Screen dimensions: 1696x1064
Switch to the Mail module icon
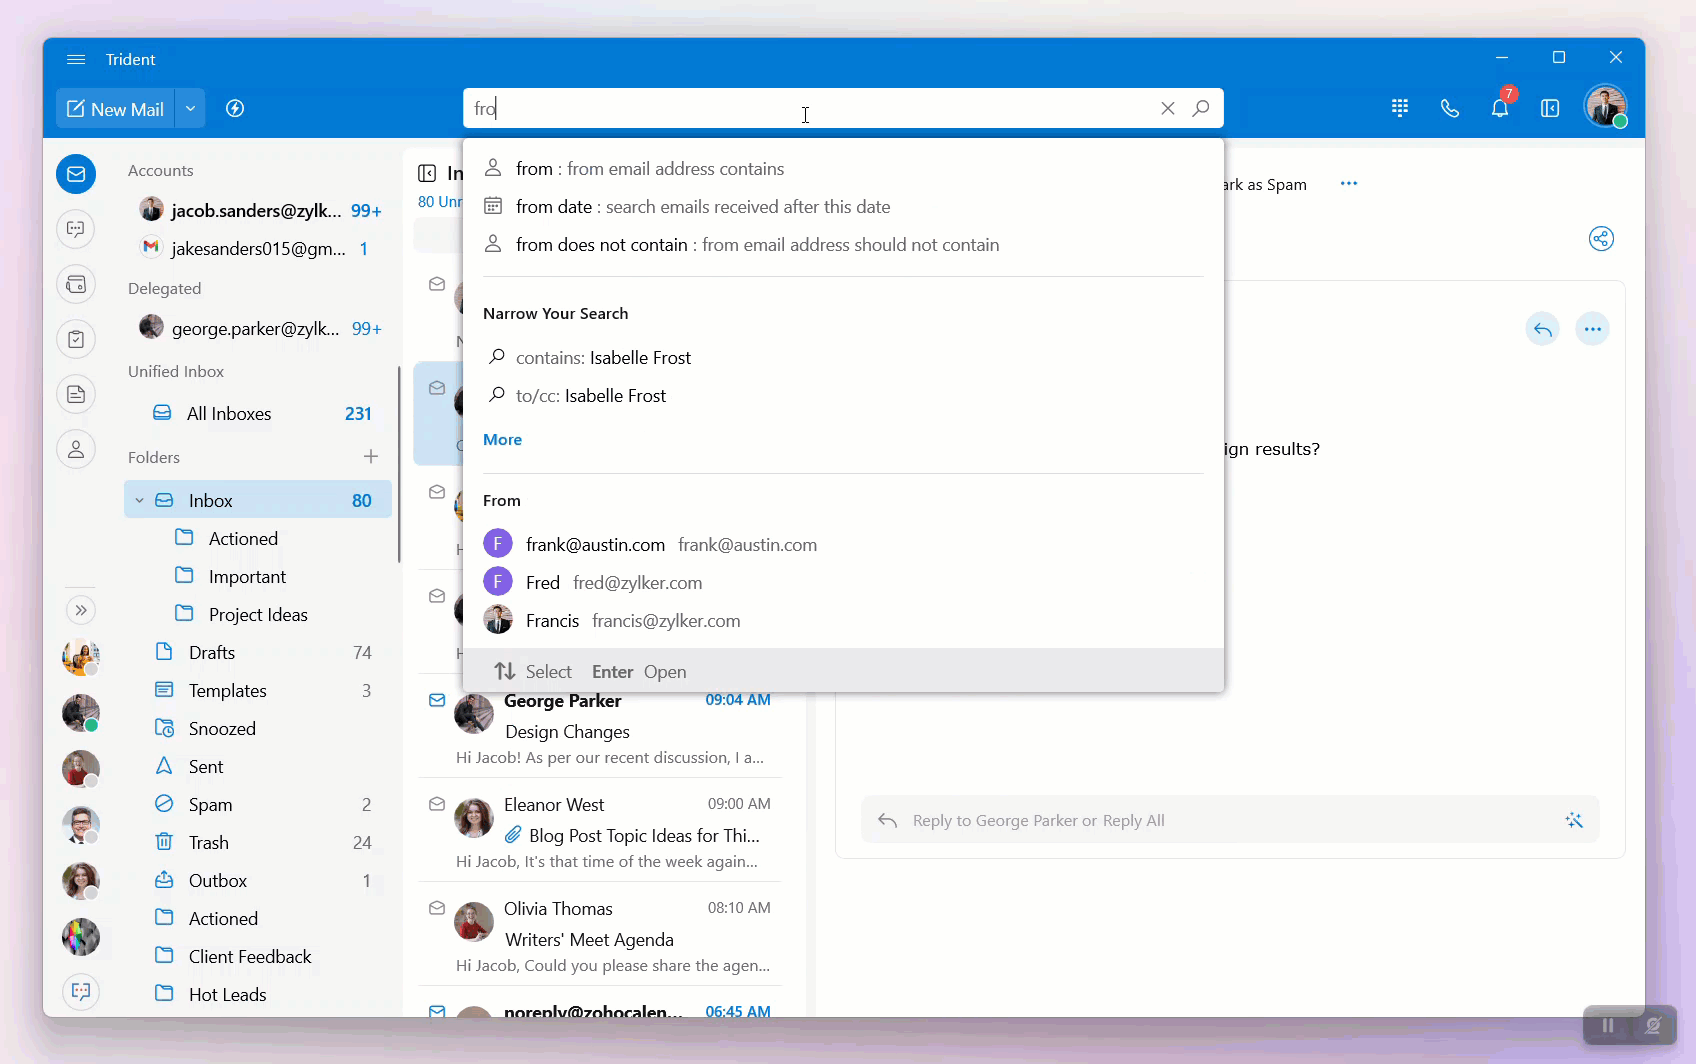(76, 174)
